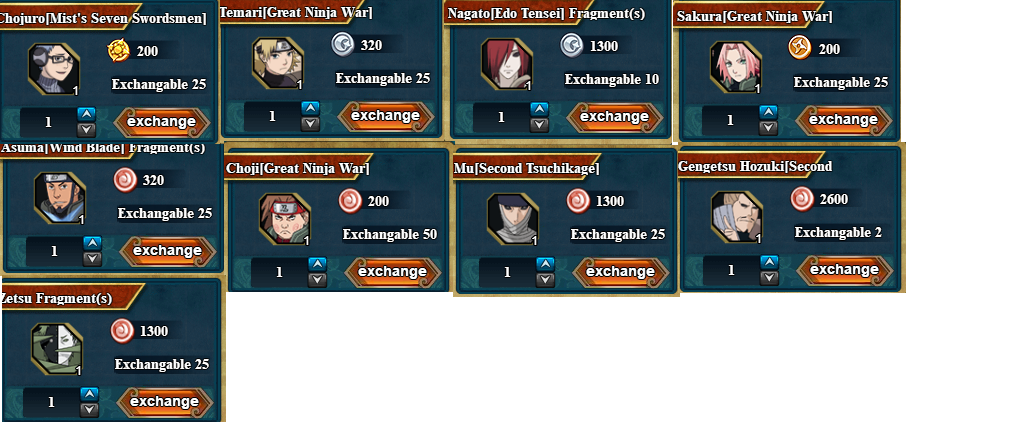Click Zetsu's black and white portrait

coord(57,349)
